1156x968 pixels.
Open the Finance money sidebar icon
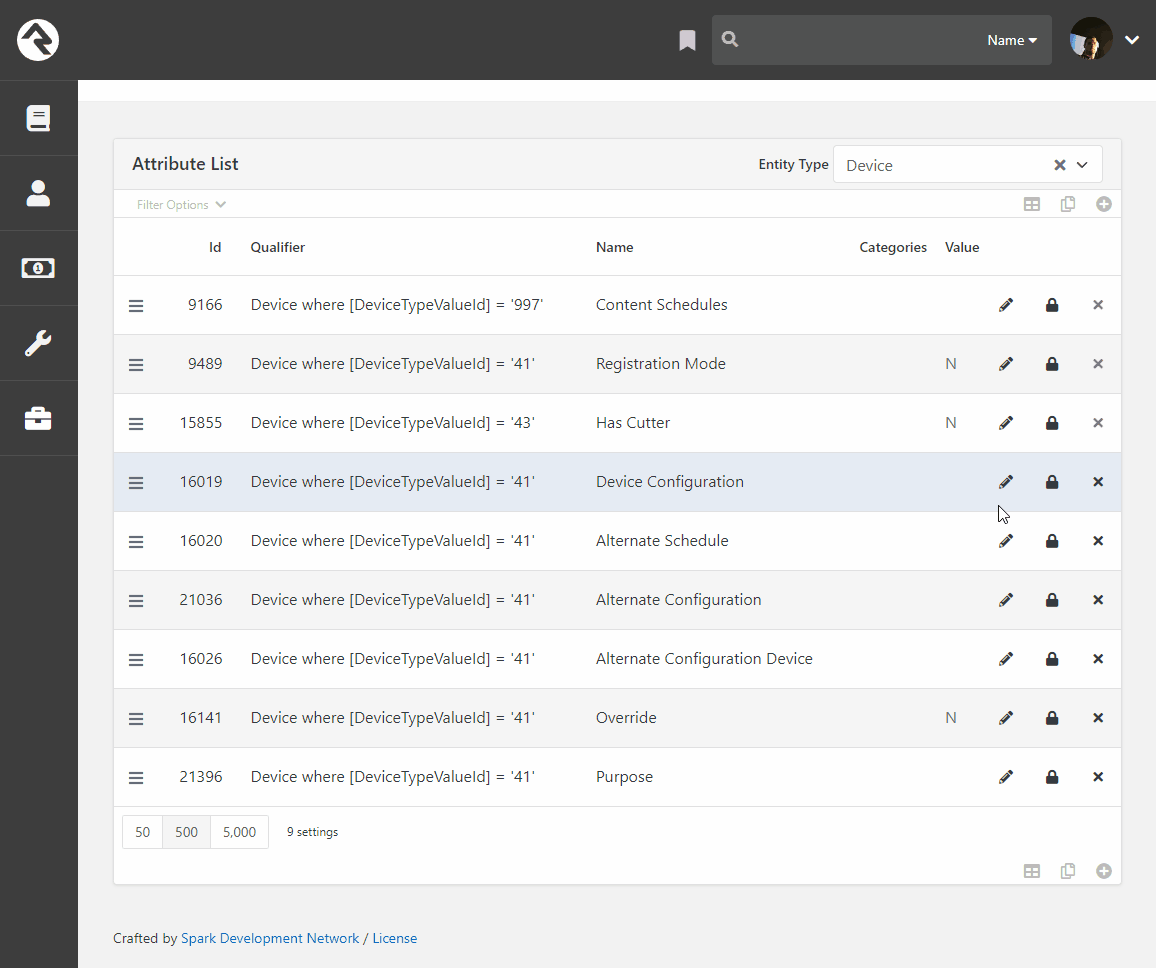pos(38,268)
